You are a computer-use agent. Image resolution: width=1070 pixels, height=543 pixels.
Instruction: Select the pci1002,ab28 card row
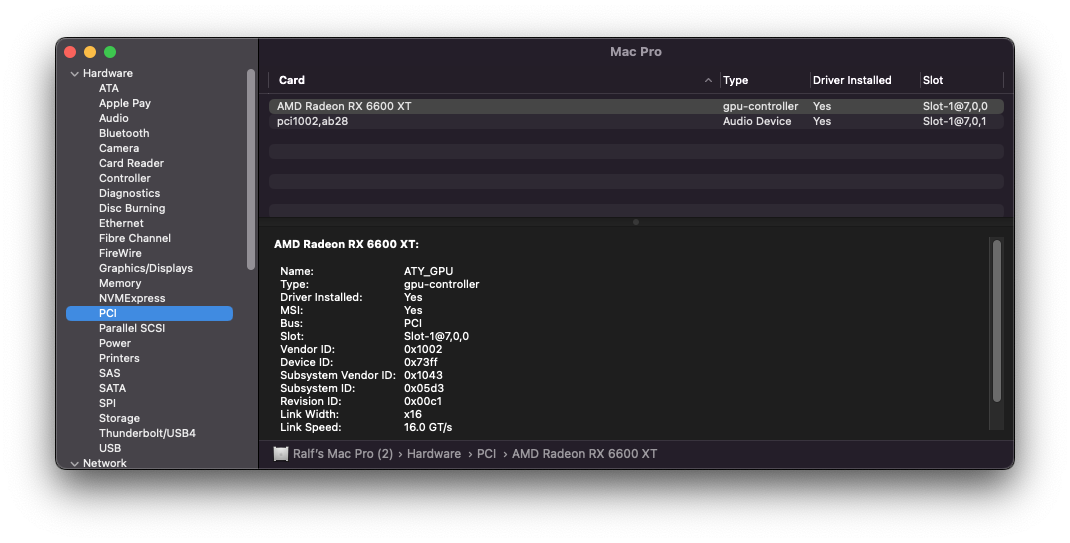pyautogui.click(x=636, y=121)
